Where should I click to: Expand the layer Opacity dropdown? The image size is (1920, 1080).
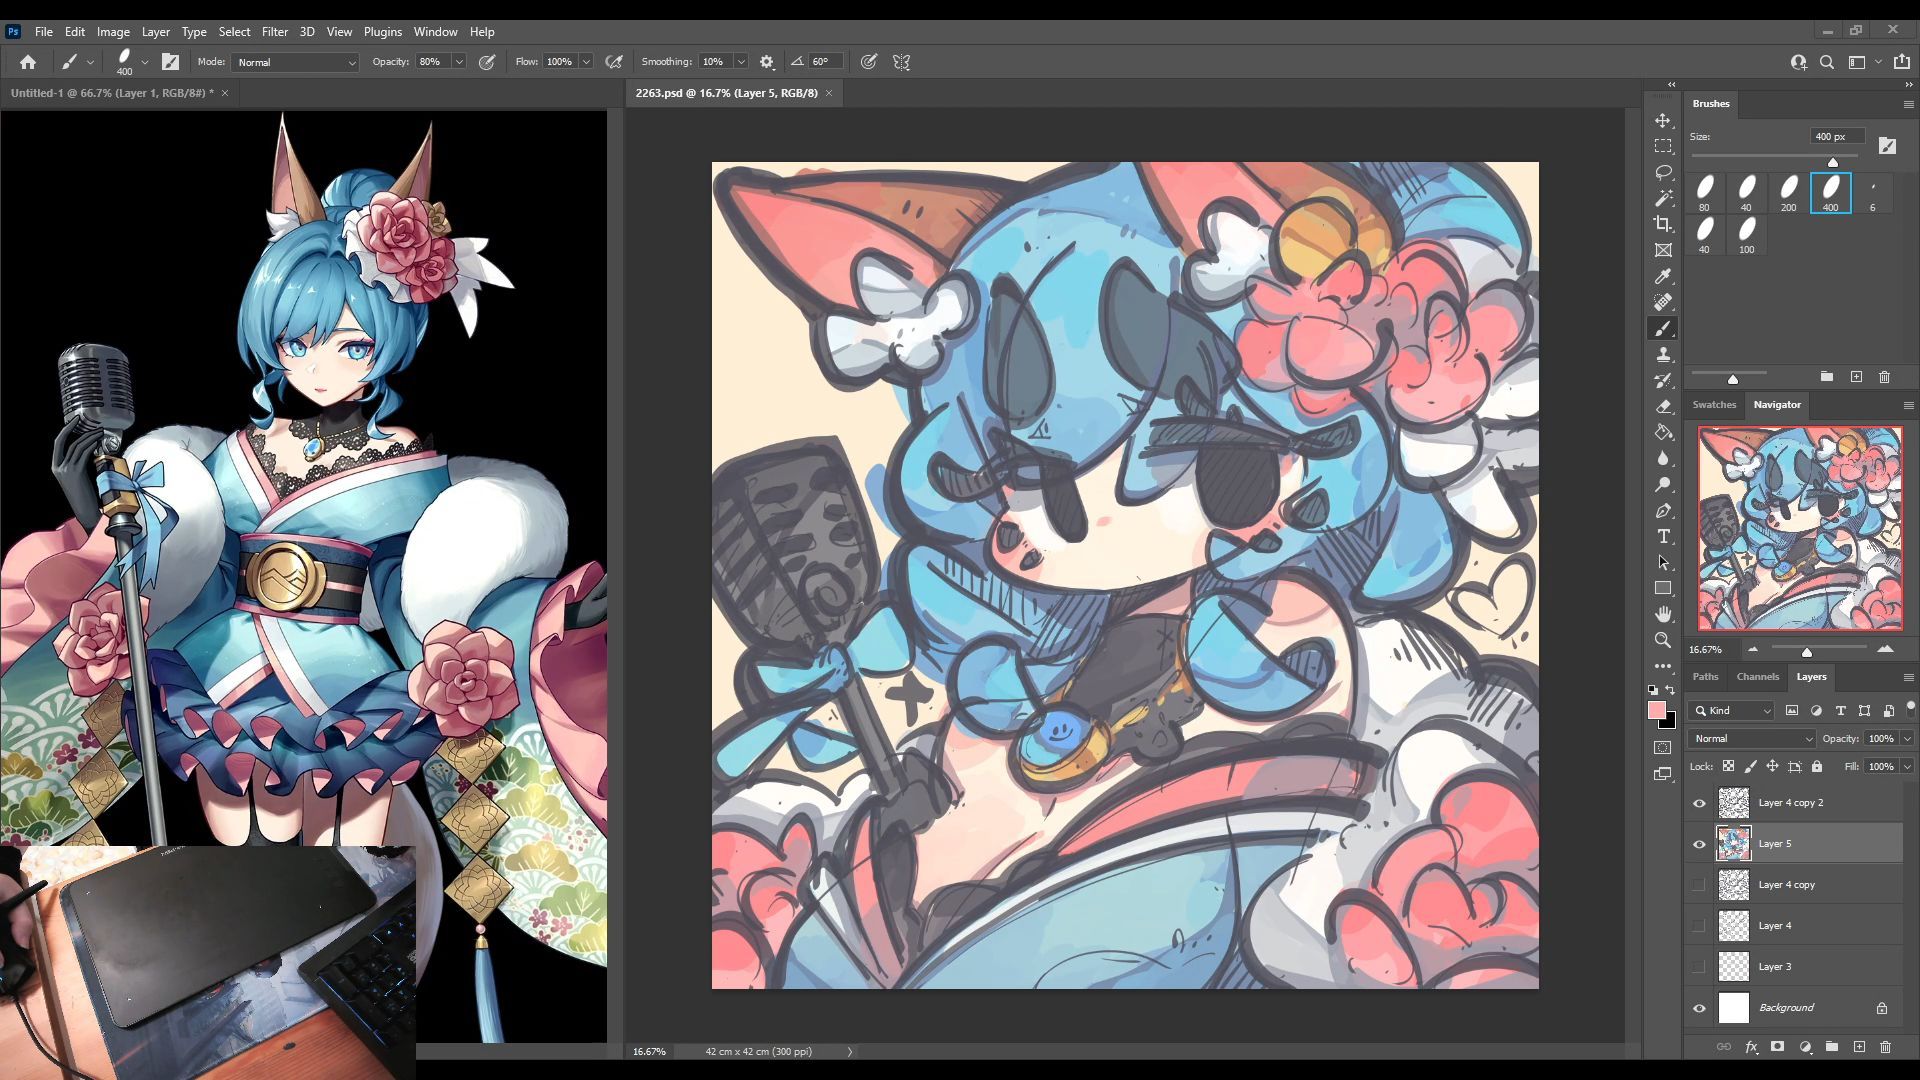tap(1907, 739)
